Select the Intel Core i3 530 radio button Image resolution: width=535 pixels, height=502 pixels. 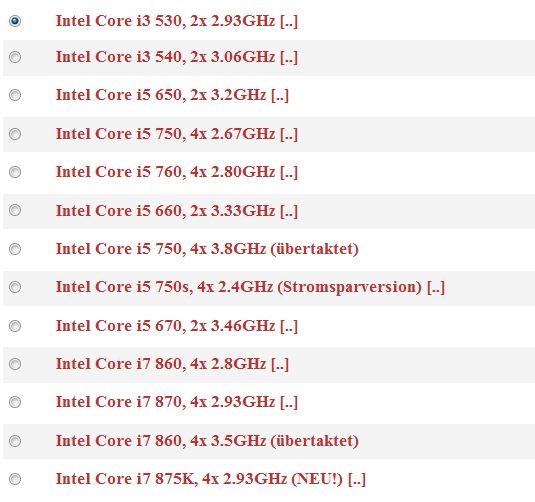pos(15,21)
